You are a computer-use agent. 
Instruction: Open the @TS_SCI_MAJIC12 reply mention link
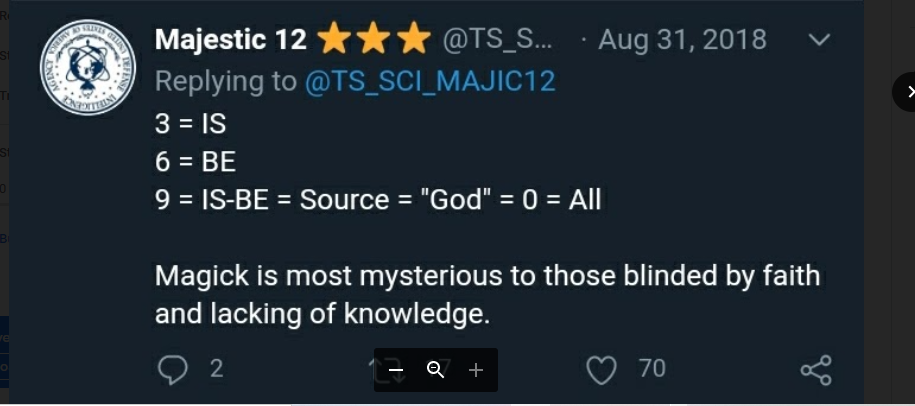(x=429, y=81)
